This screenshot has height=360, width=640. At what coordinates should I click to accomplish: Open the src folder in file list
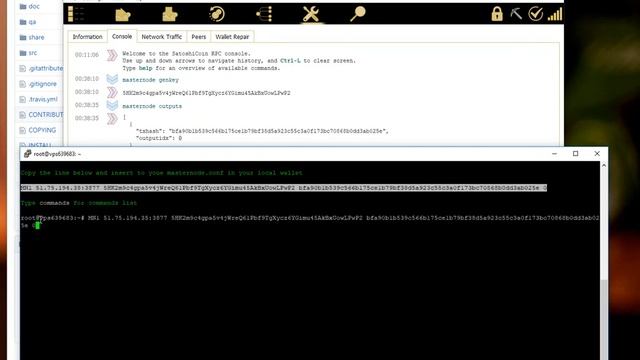point(33,53)
